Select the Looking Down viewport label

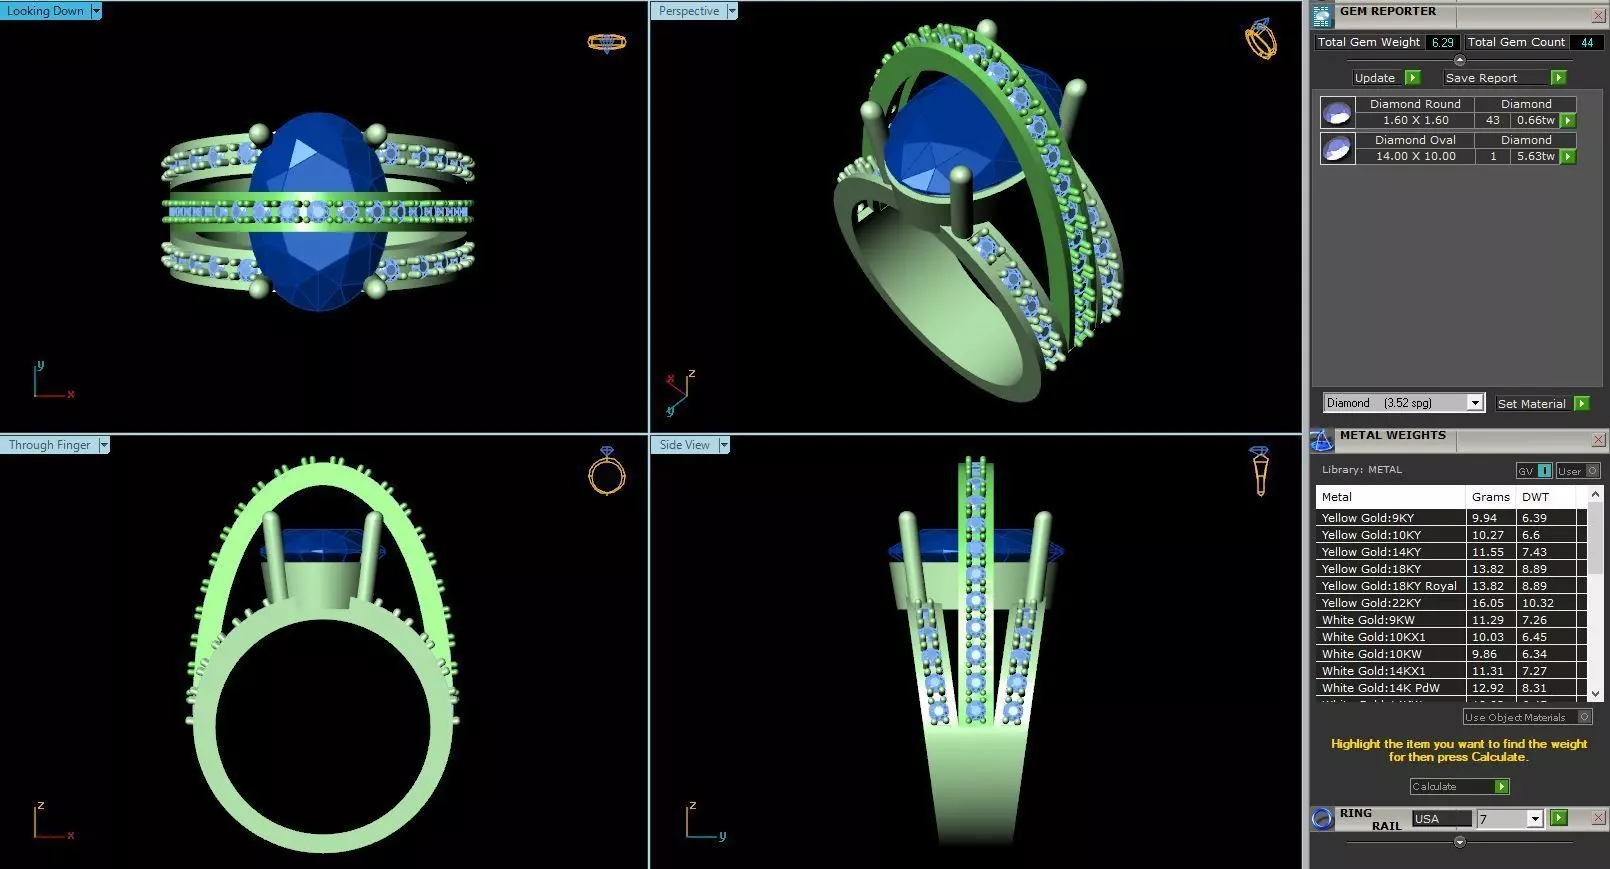(45, 11)
